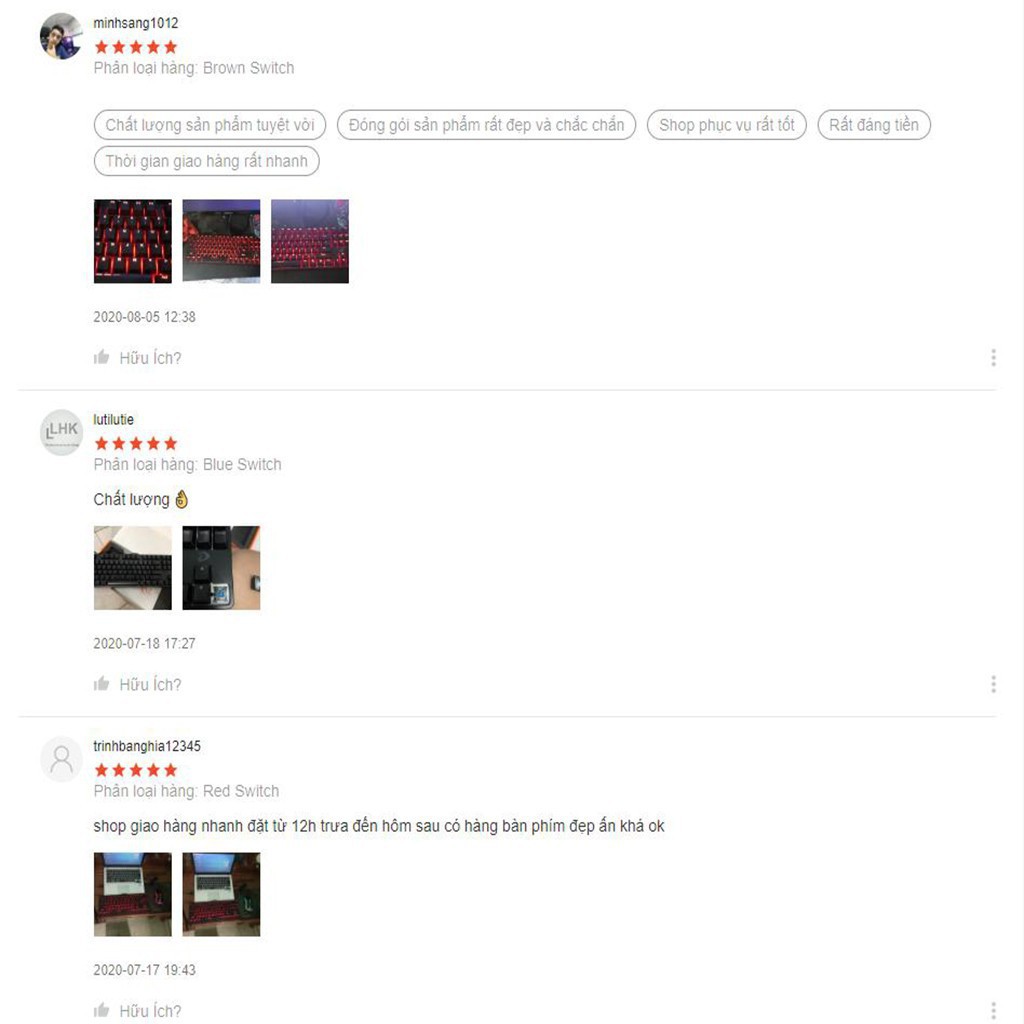
Task: Open lutilutie's blue switch close-up photo
Action: pos(221,568)
